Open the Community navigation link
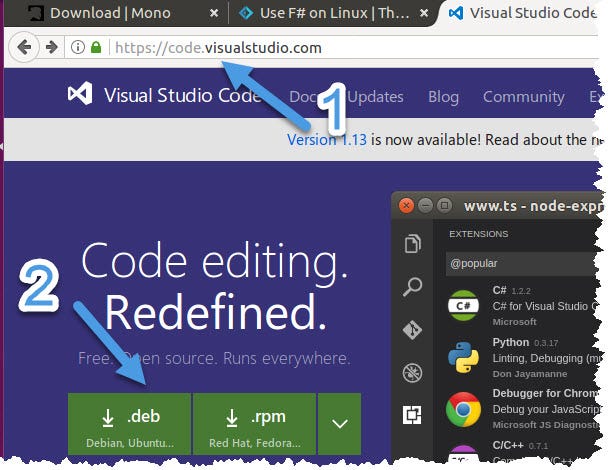This screenshot has height=470, width=608. [x=523, y=97]
